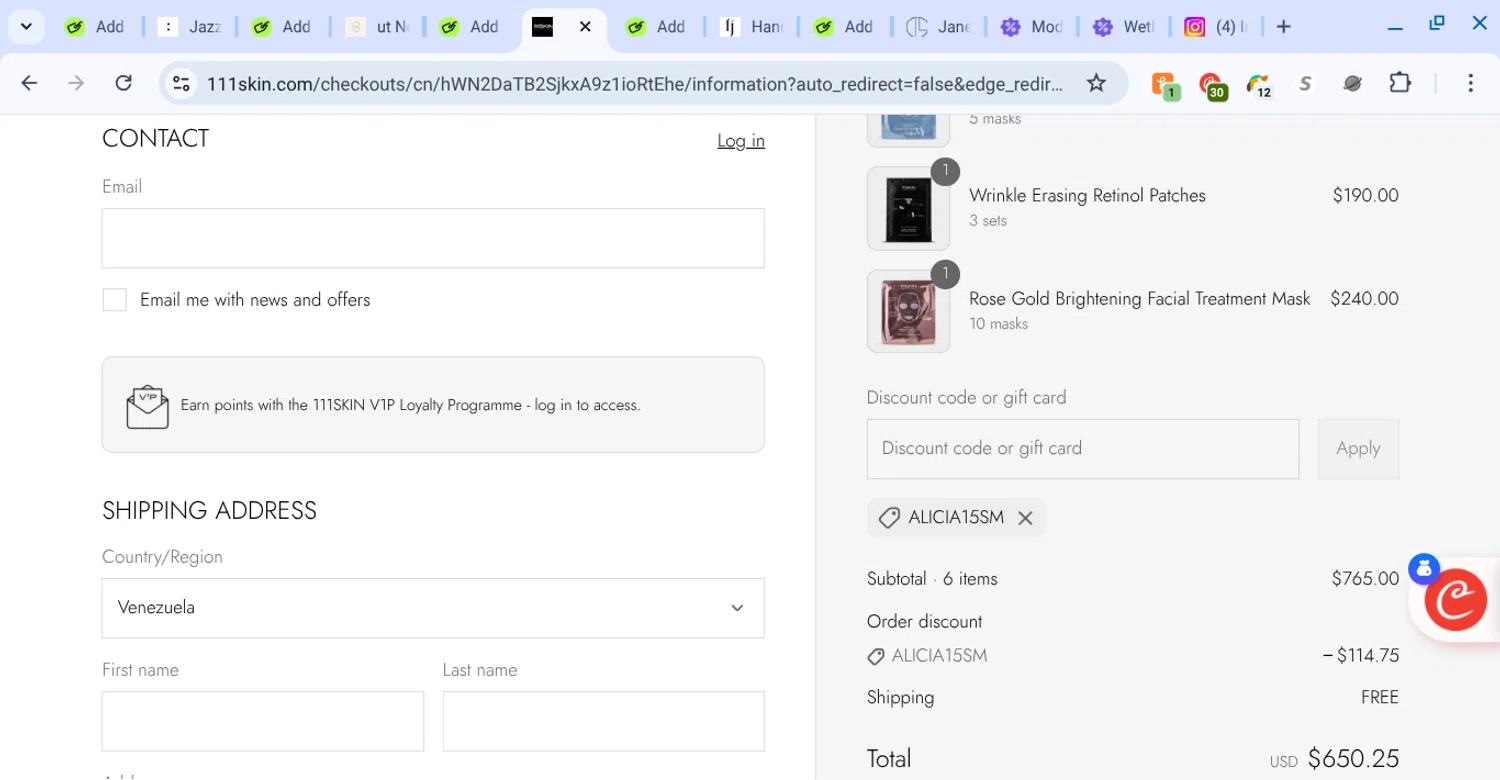Click the CONTACT heading
Image resolution: width=1500 pixels, height=780 pixels.
coord(155,139)
